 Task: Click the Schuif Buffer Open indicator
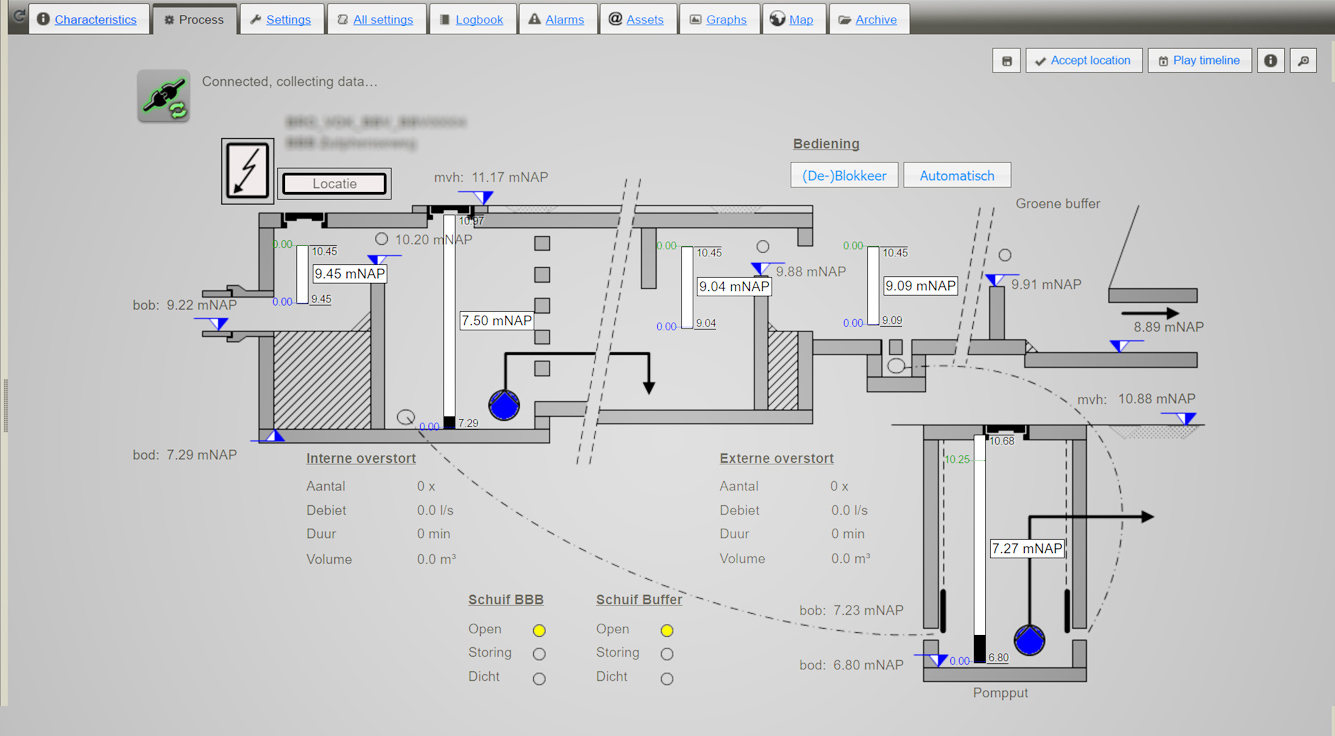pyautogui.click(x=667, y=630)
